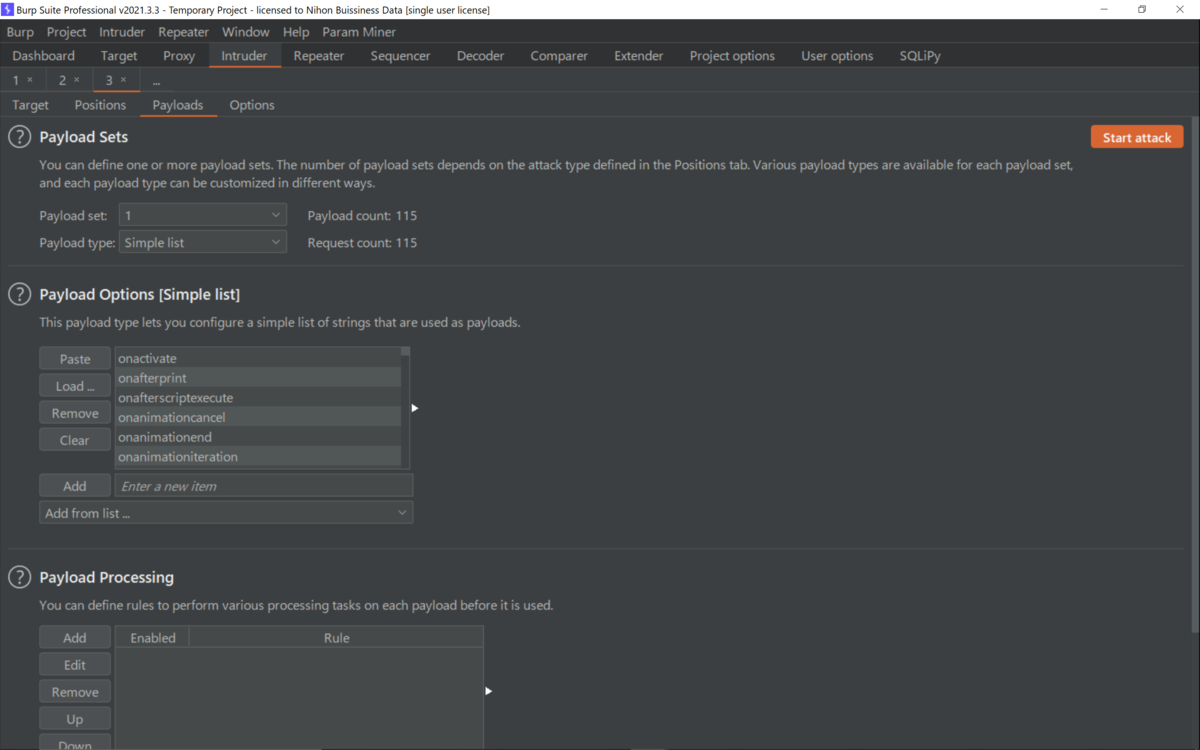Click the Up button
The height and width of the screenshot is (750, 1200).
(x=75, y=719)
